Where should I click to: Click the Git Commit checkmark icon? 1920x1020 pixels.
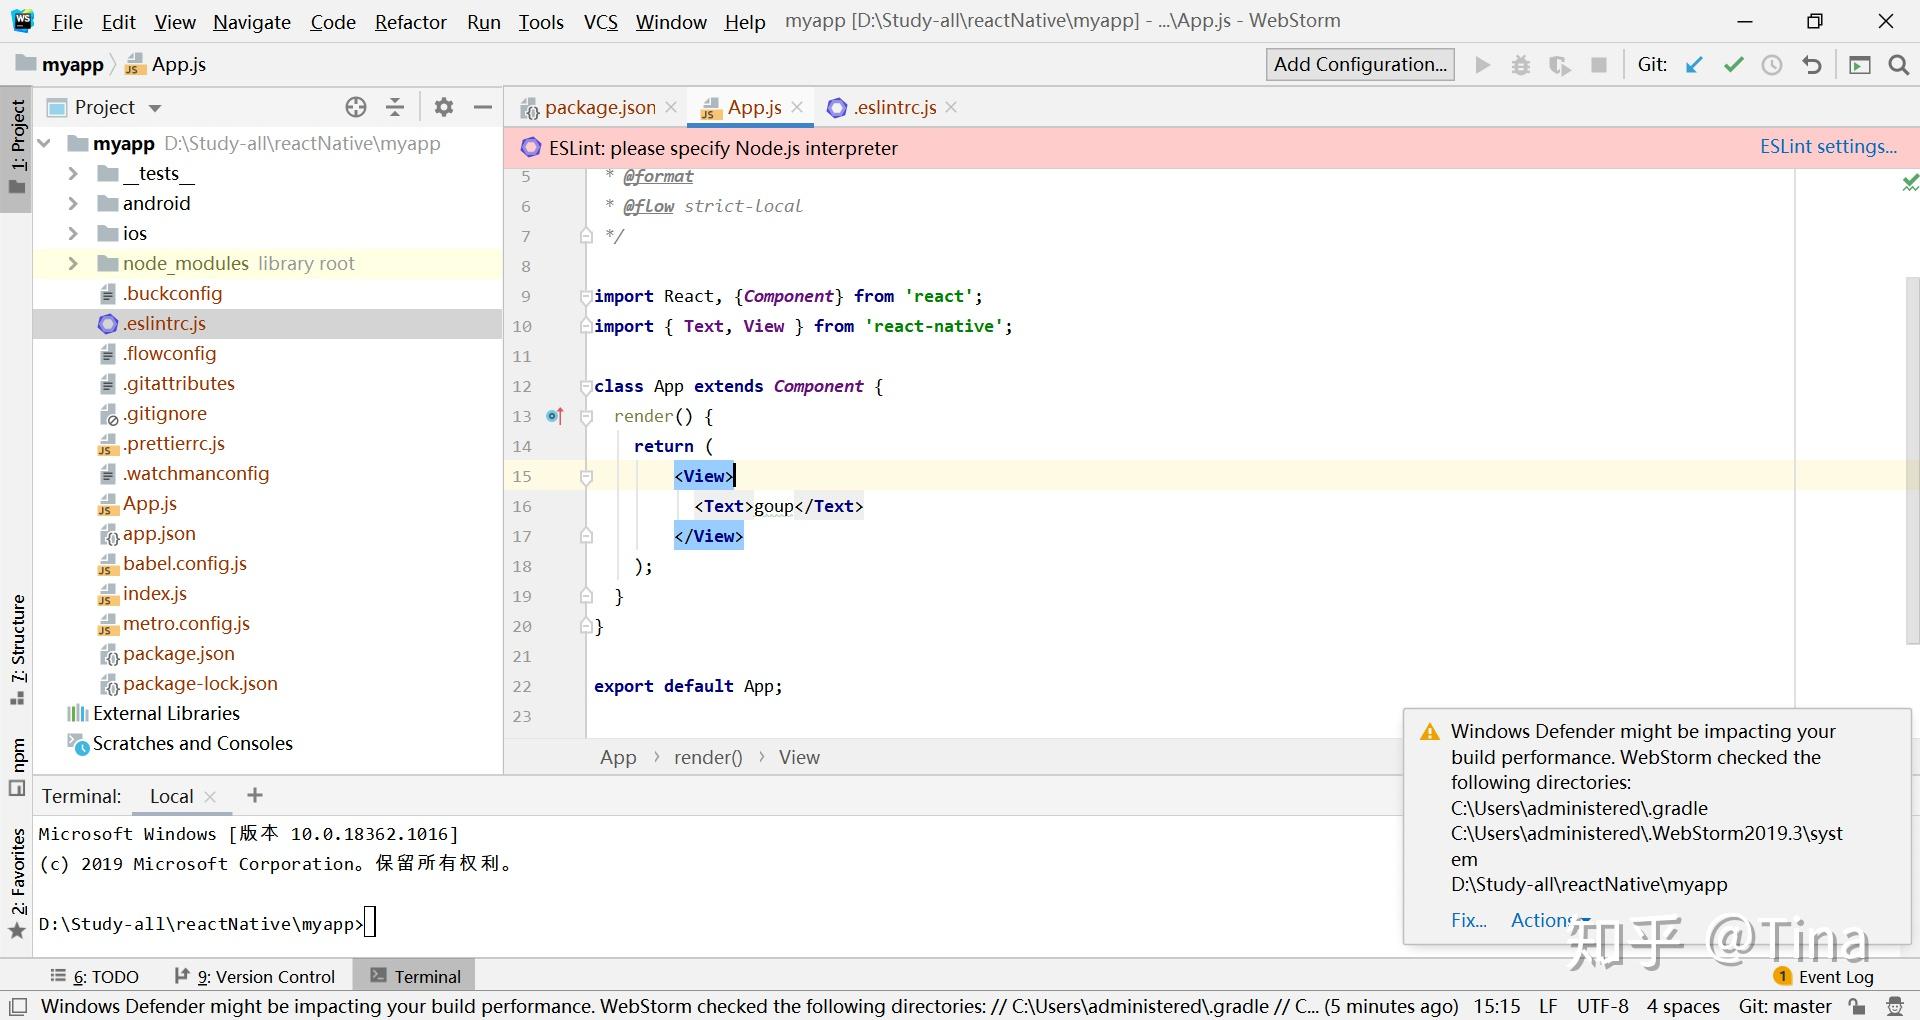point(1733,65)
